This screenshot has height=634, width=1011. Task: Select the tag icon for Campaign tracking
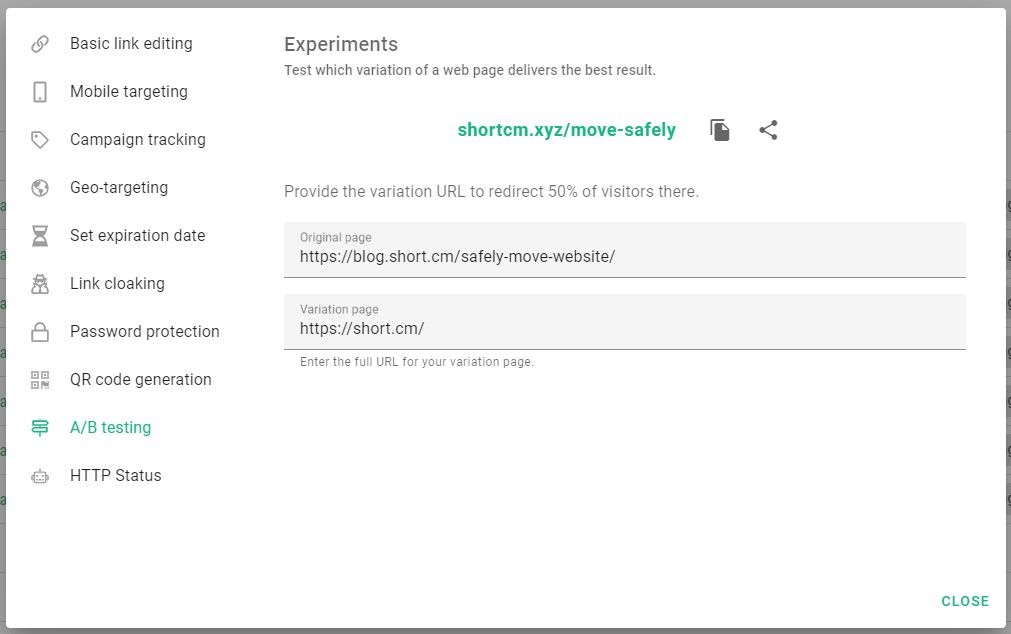[x=40, y=139]
